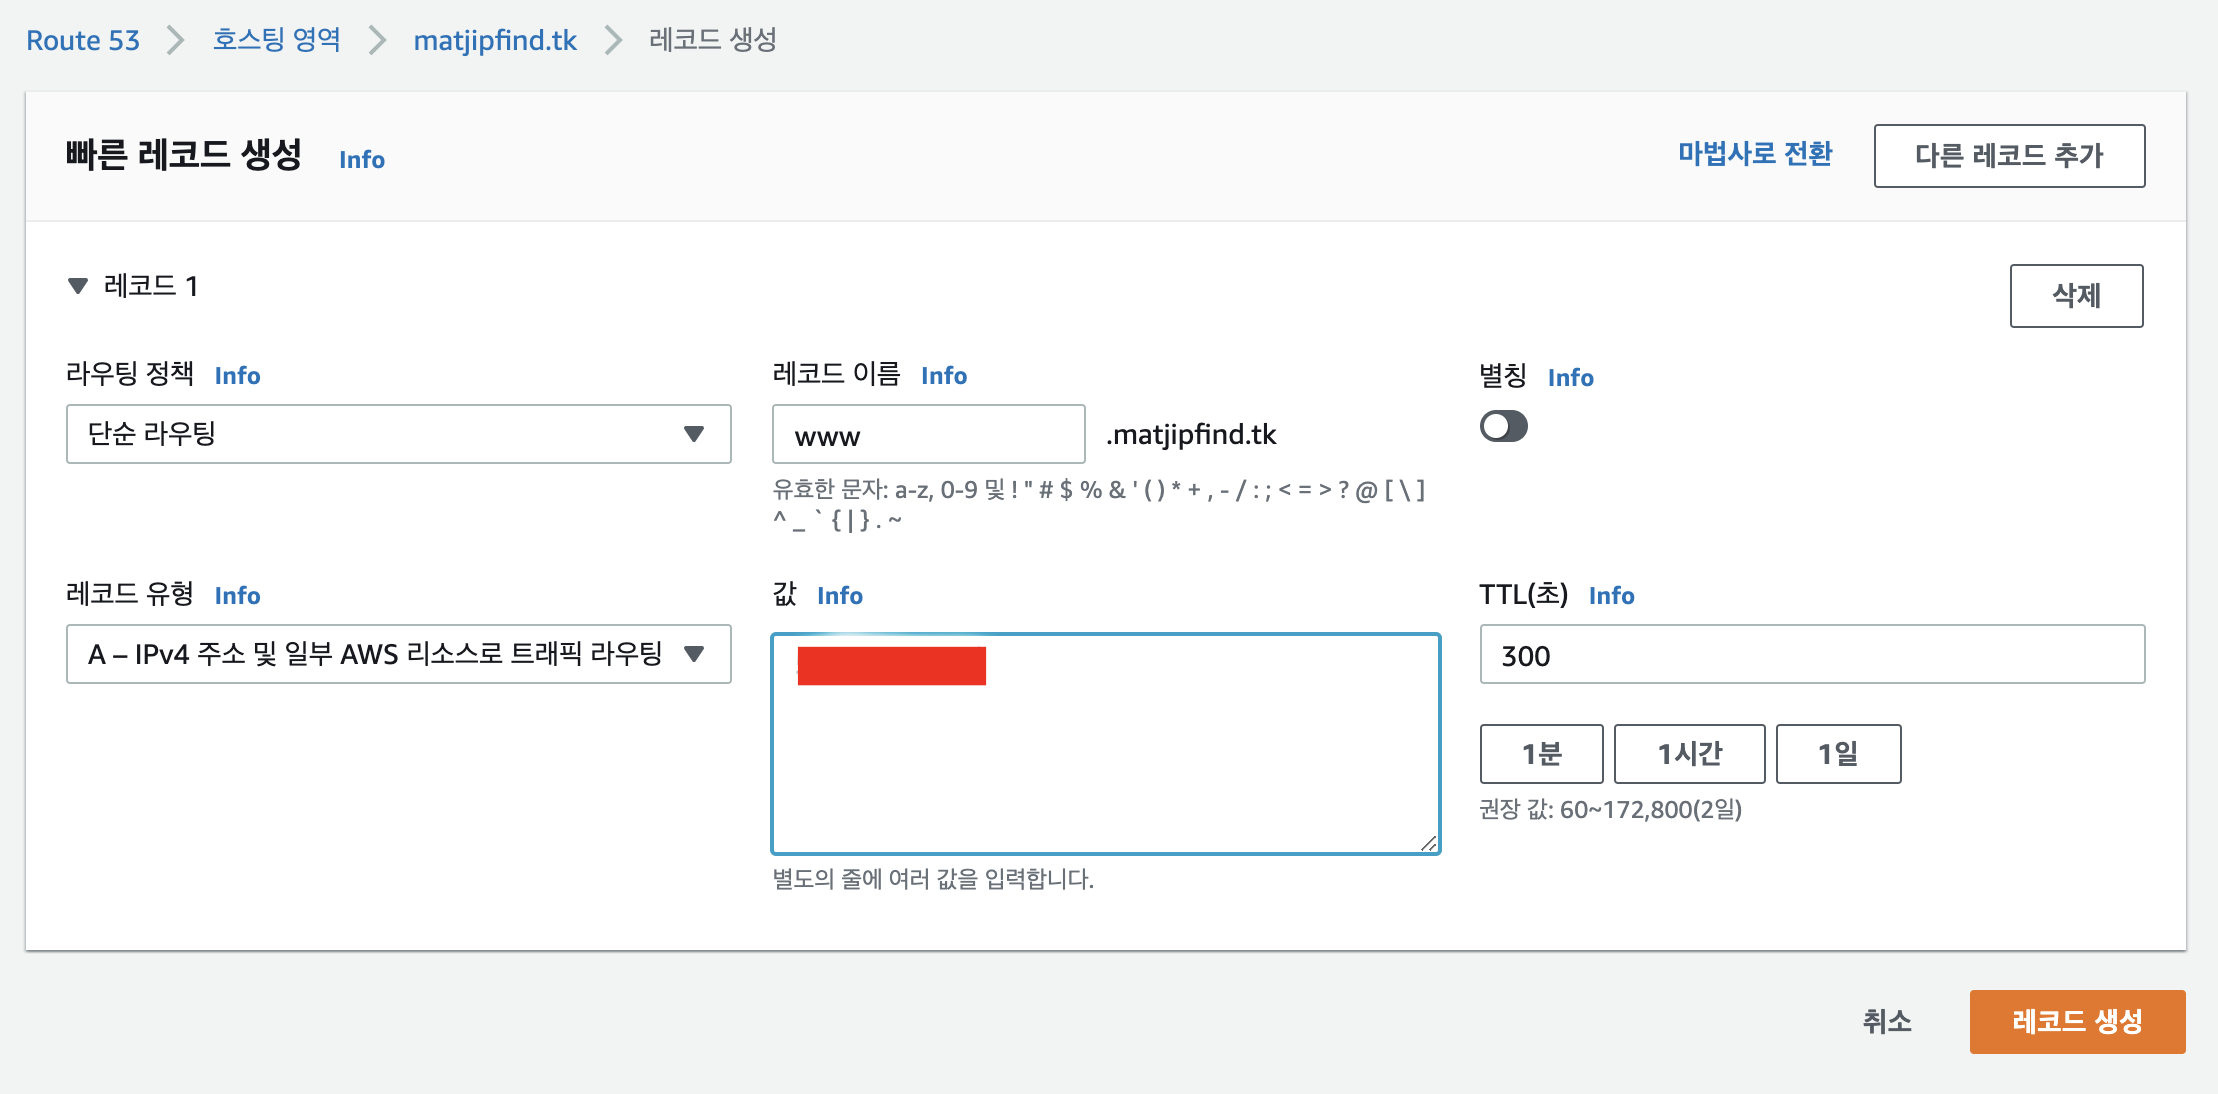Click Info next to 빠른 레코드 생성

[x=361, y=159]
